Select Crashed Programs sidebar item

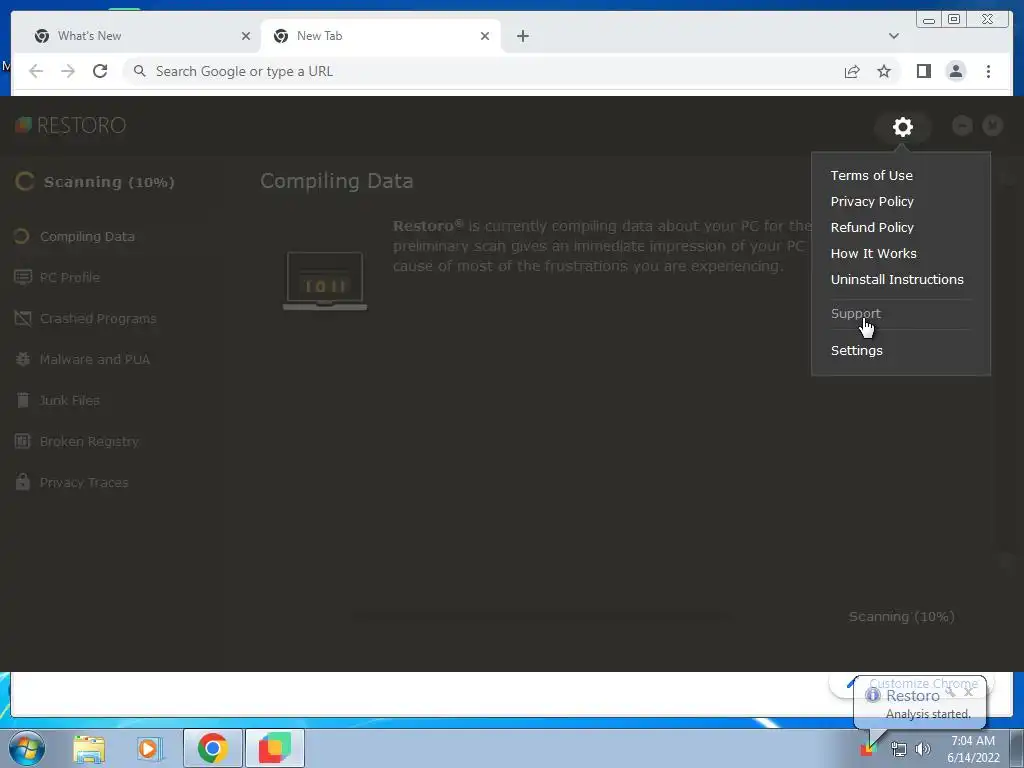click(98, 319)
